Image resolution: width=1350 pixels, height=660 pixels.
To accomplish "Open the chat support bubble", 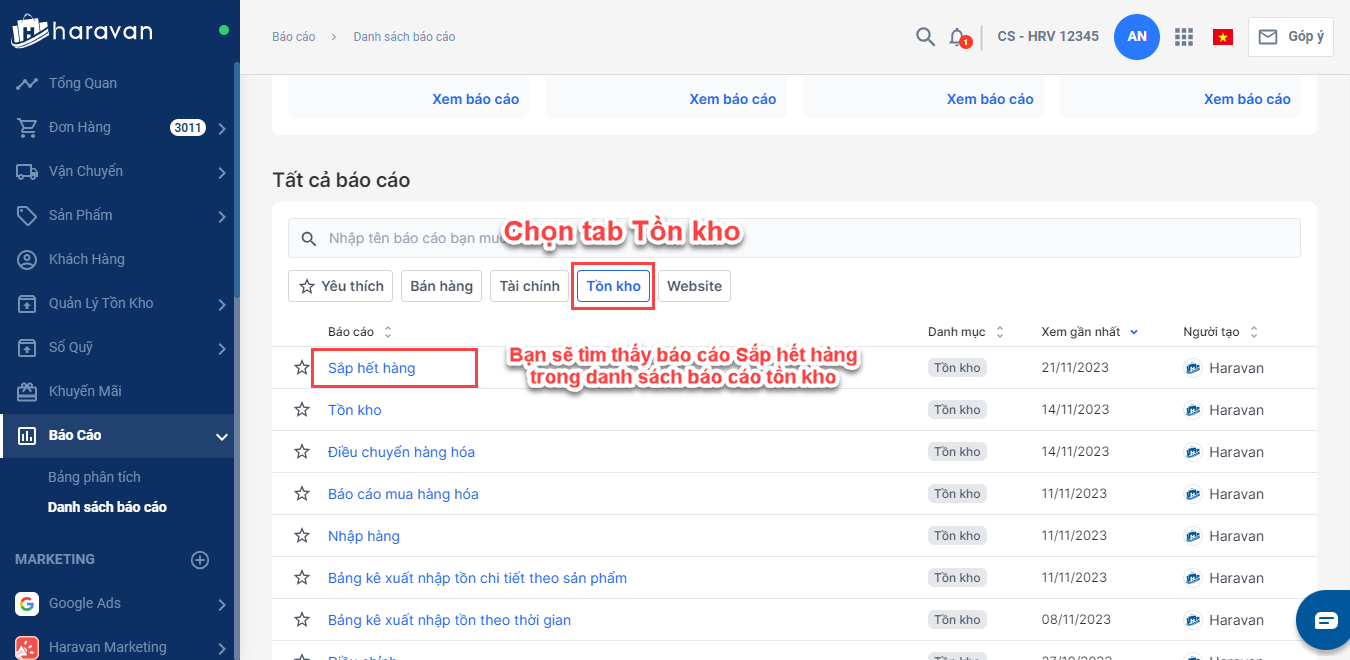I will [1326, 620].
